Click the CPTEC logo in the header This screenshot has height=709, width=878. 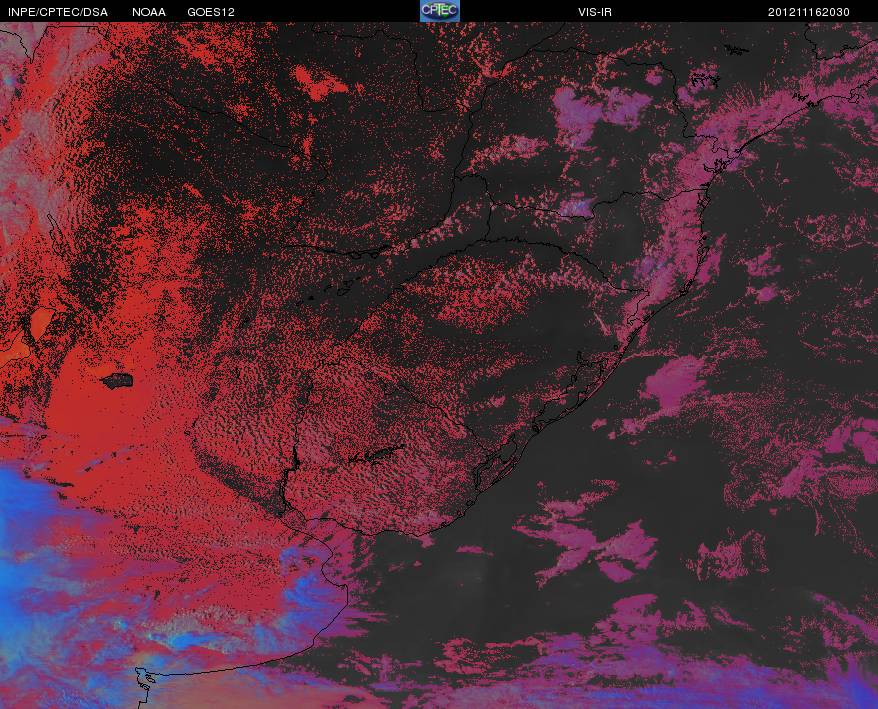[x=440, y=11]
